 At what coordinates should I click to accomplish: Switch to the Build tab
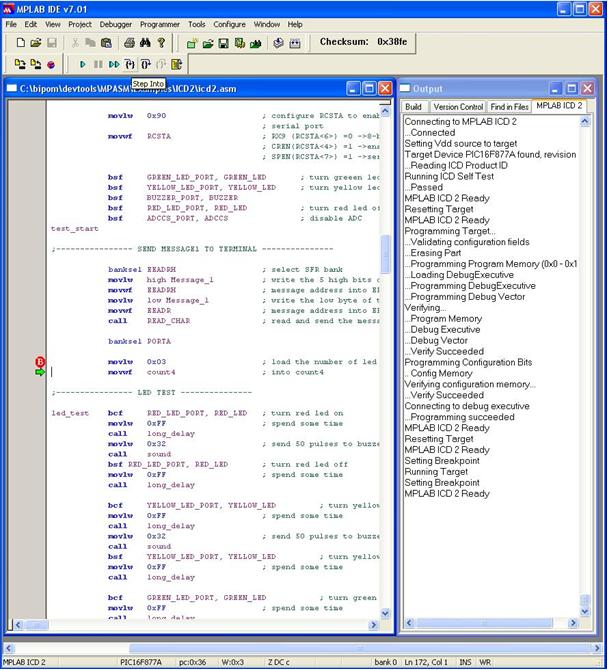(x=413, y=107)
